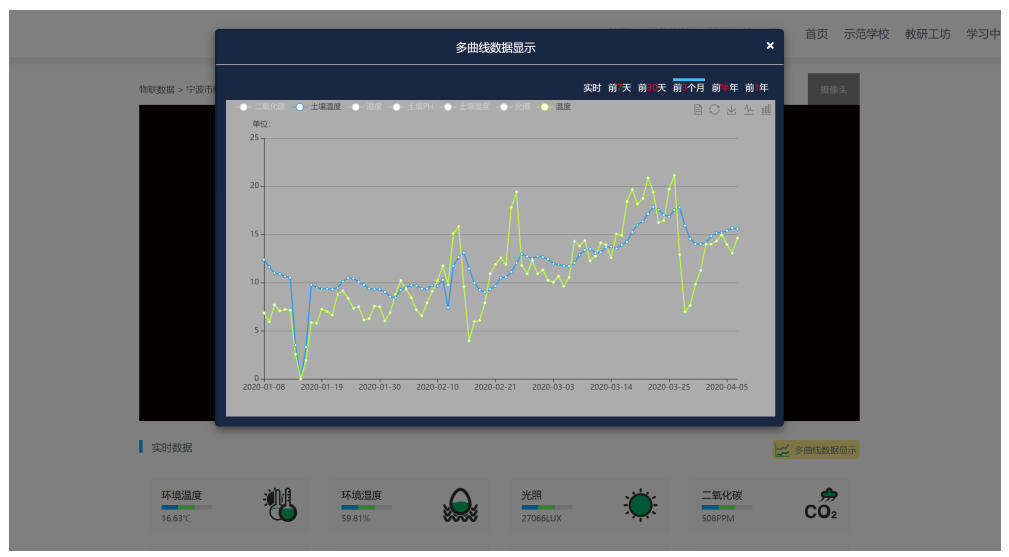
Task: Click the chart restore/refresh icon
Action: coord(715,109)
